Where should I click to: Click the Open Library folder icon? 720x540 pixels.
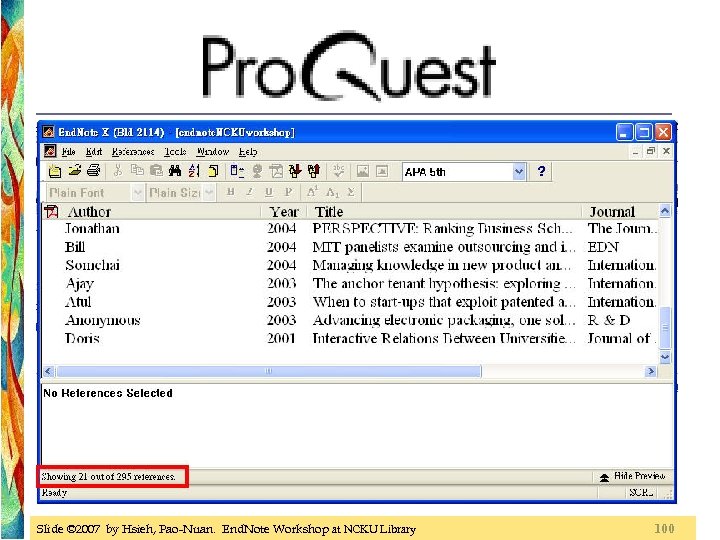[74, 171]
